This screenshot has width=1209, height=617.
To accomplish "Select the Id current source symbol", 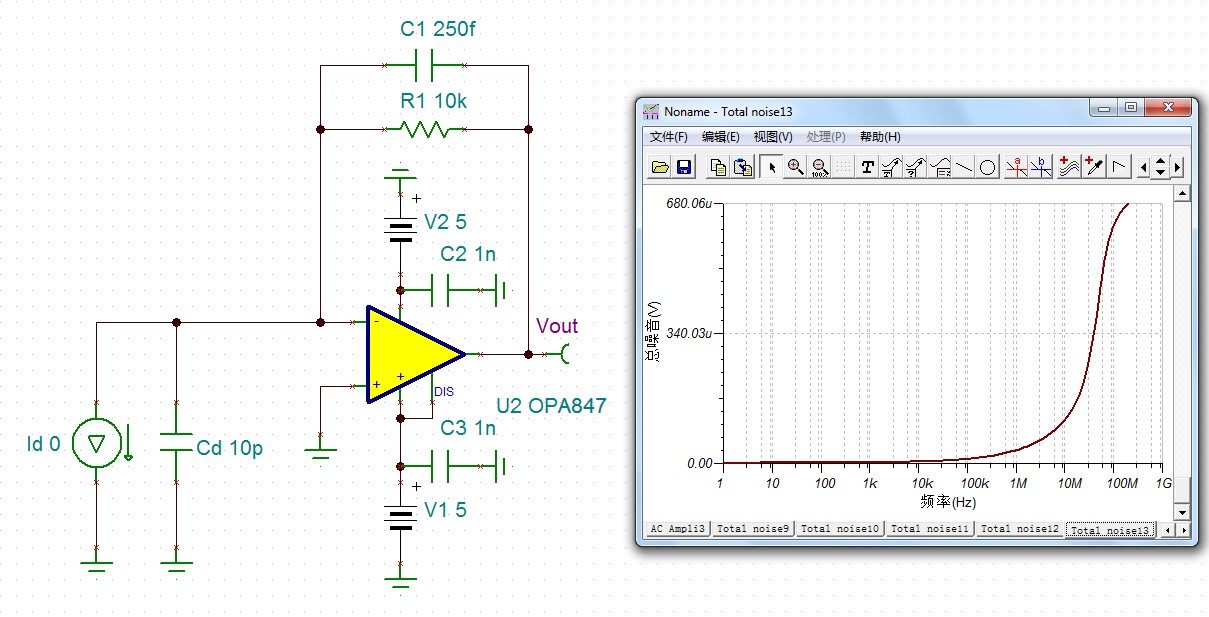I will (x=97, y=443).
